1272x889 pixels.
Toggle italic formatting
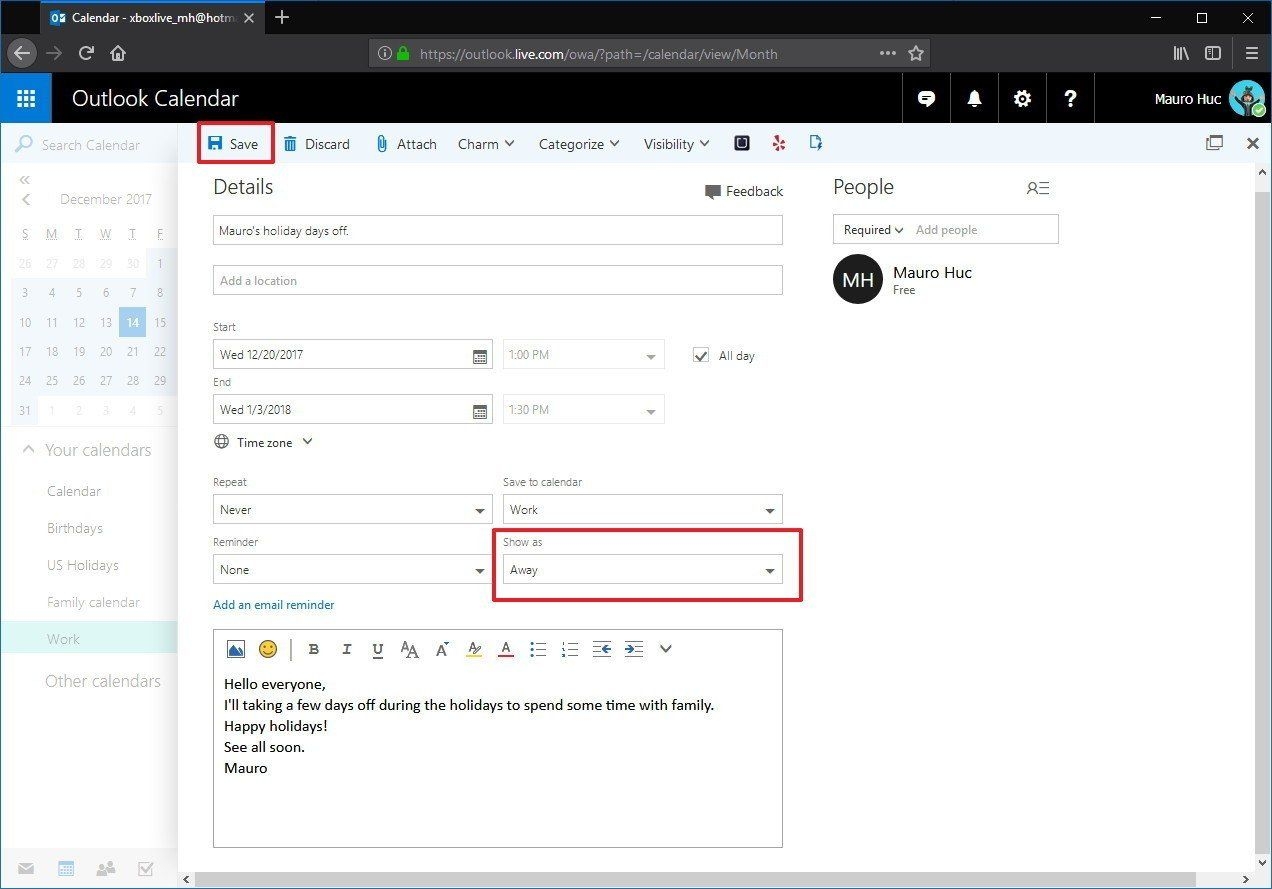pyautogui.click(x=346, y=649)
